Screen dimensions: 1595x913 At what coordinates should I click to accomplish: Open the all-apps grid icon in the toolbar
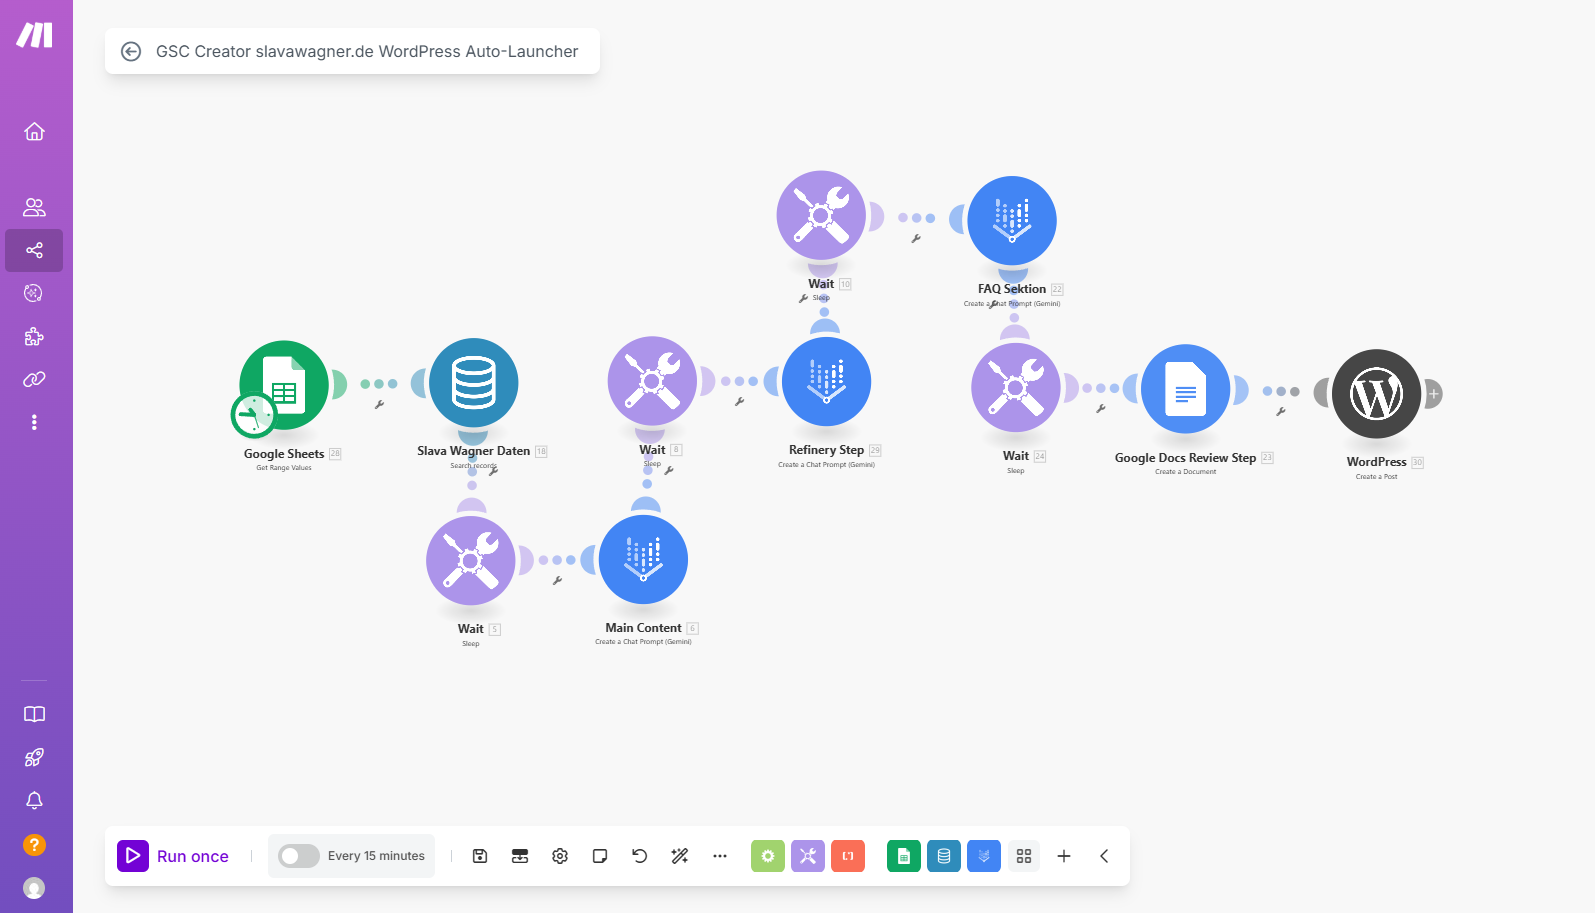(1024, 856)
